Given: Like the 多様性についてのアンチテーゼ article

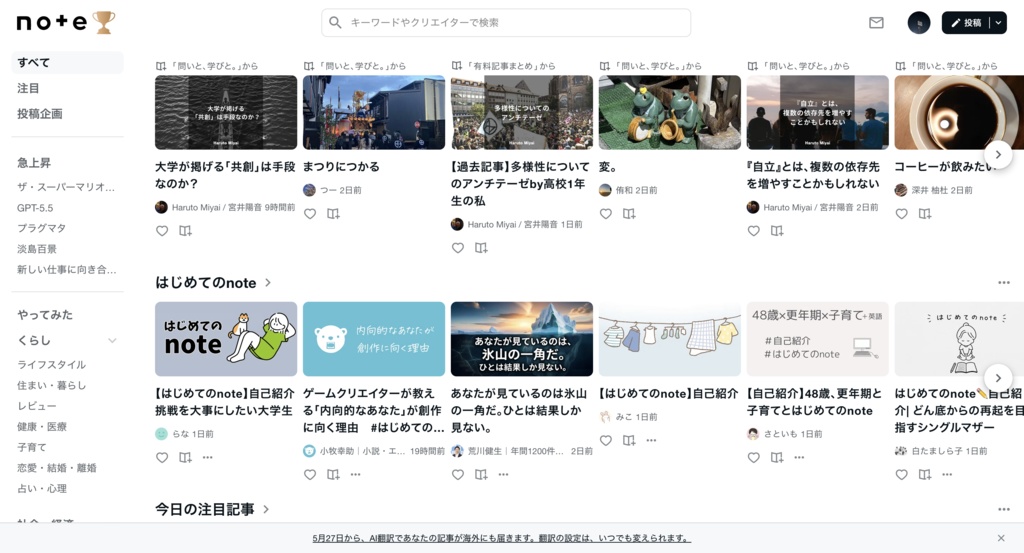Looking at the screenshot, I should (x=458, y=247).
